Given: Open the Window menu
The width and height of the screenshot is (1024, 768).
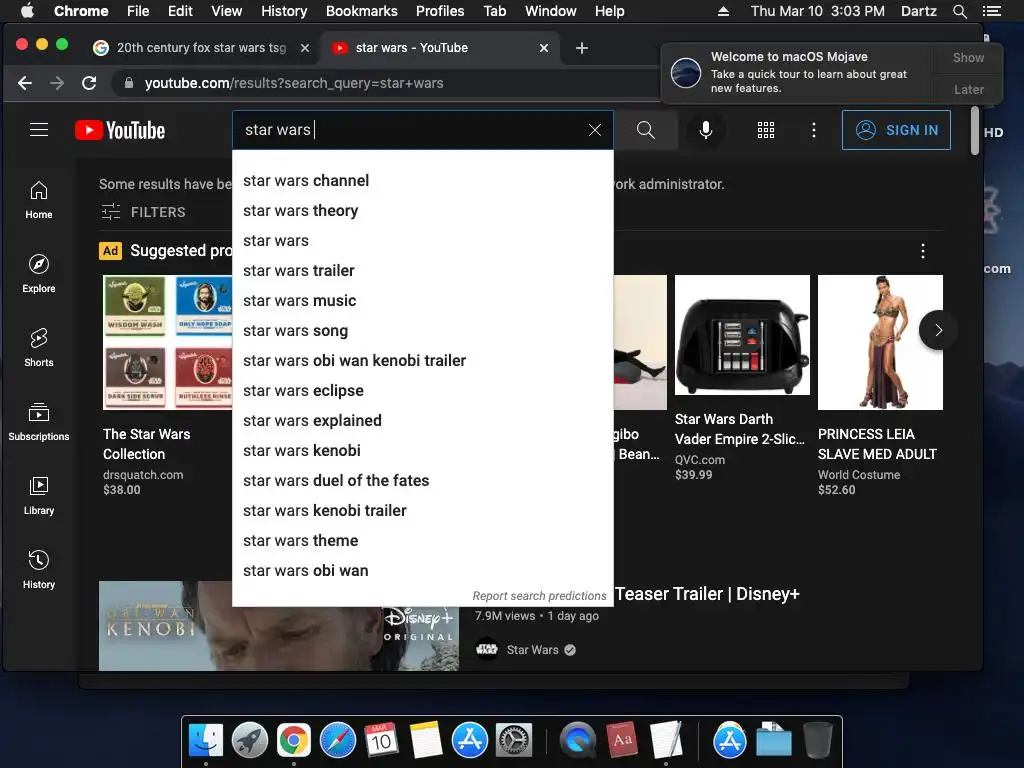Looking at the screenshot, I should 551,11.
